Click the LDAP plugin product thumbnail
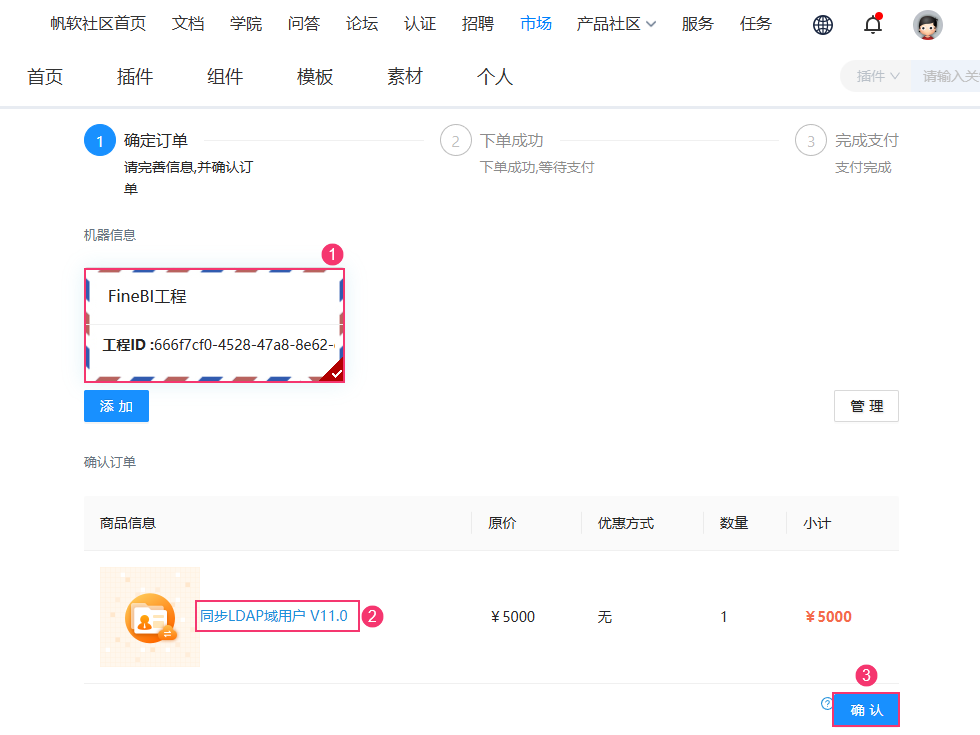Screen dimensions: 980x735 (x=150, y=617)
